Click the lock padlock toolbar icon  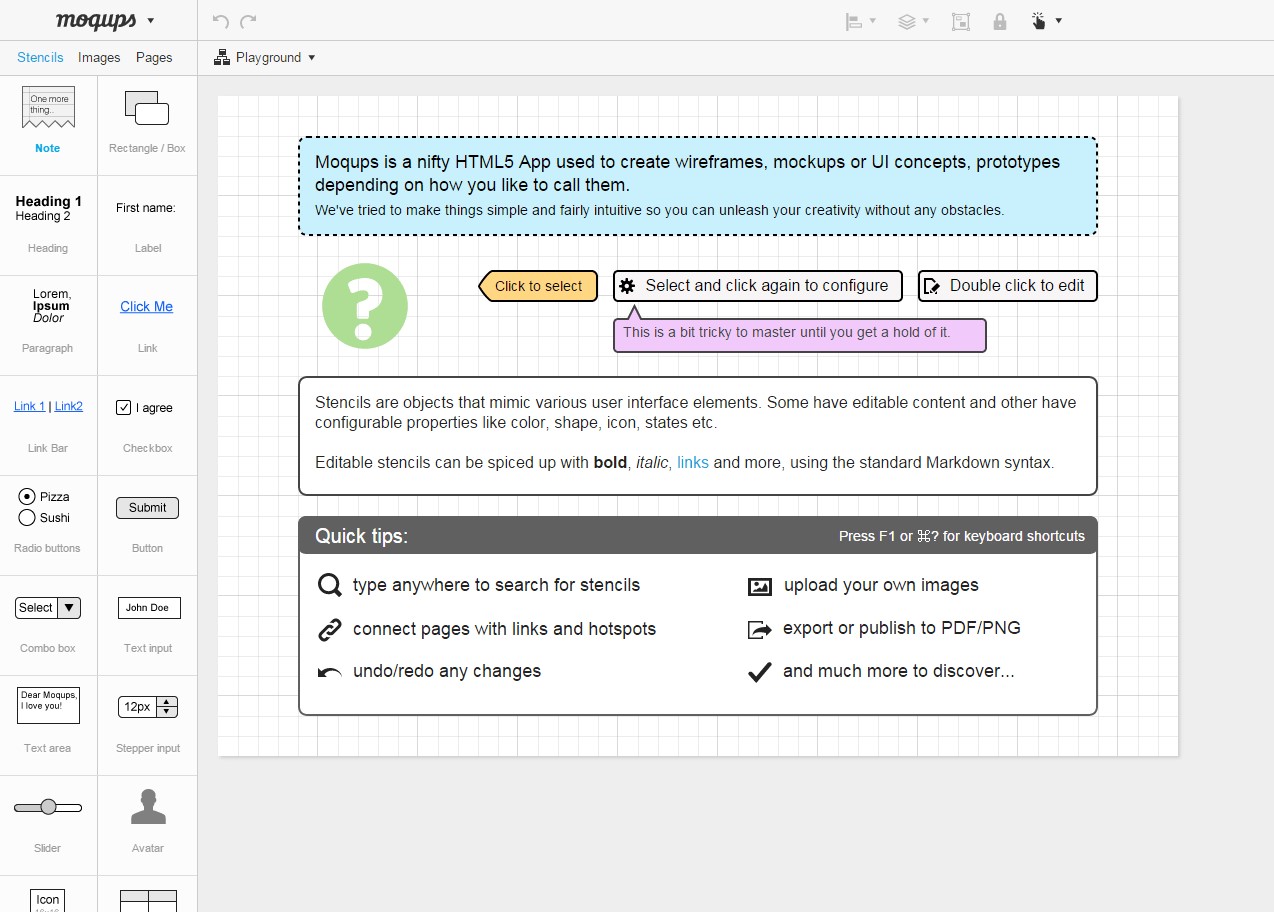(x=1000, y=21)
